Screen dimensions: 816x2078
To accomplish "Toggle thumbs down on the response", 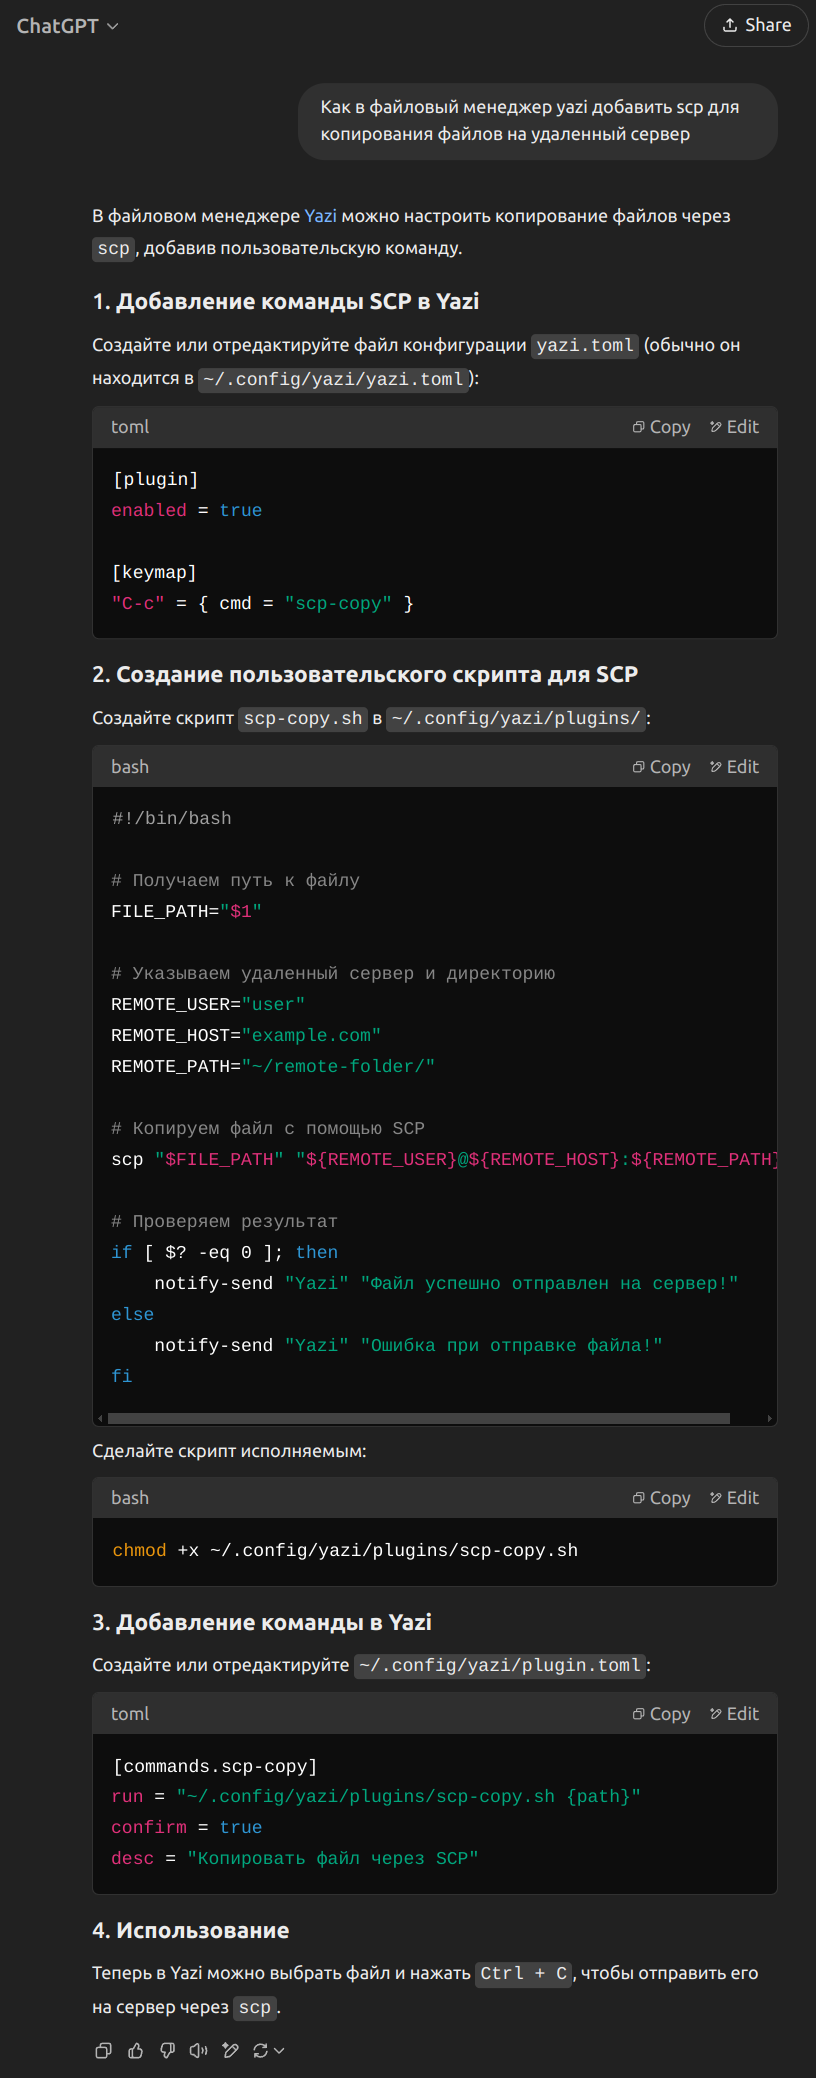I will tap(167, 2051).
